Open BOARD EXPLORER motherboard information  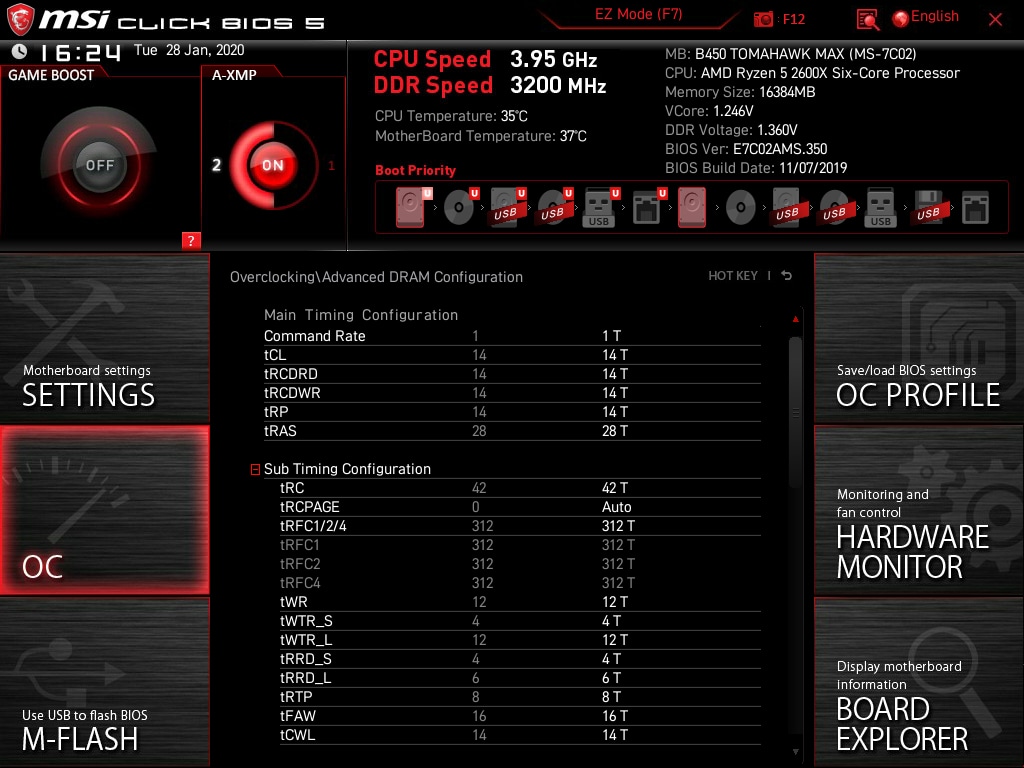919,682
